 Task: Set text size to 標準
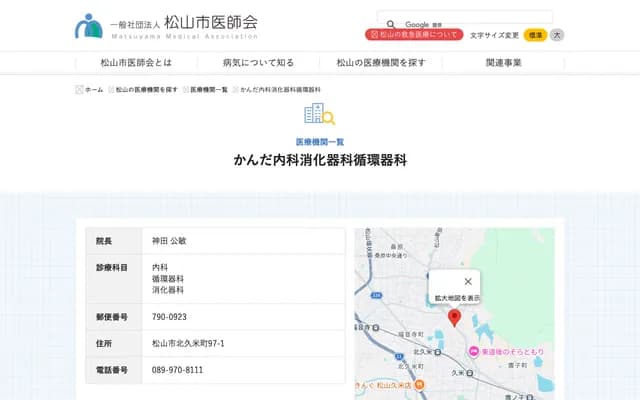535,35
